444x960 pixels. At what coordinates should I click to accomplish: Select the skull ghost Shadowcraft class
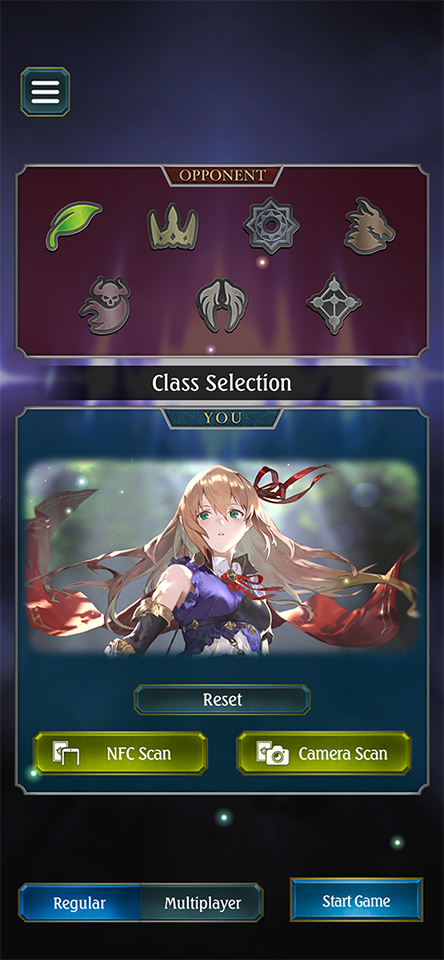pos(105,305)
